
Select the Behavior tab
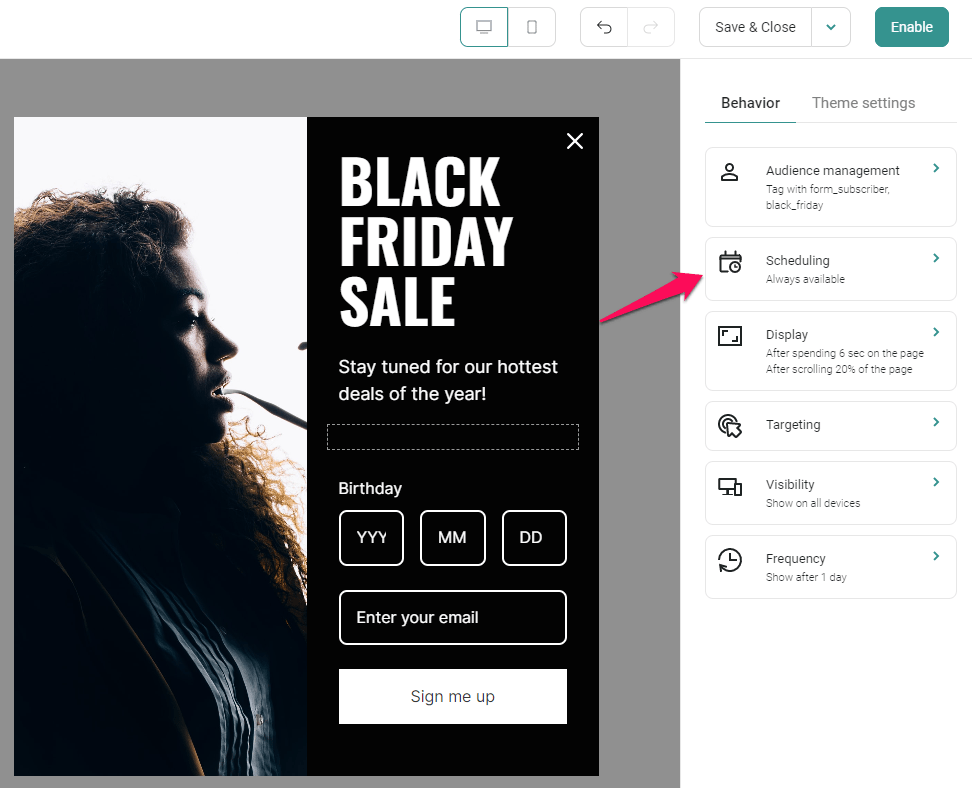click(750, 103)
